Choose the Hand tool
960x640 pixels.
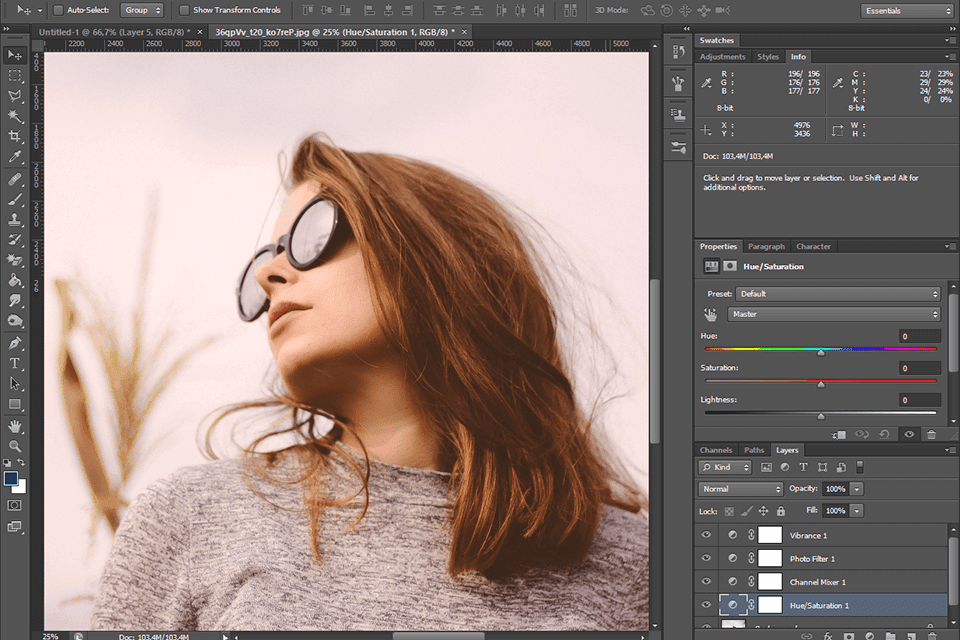point(15,426)
